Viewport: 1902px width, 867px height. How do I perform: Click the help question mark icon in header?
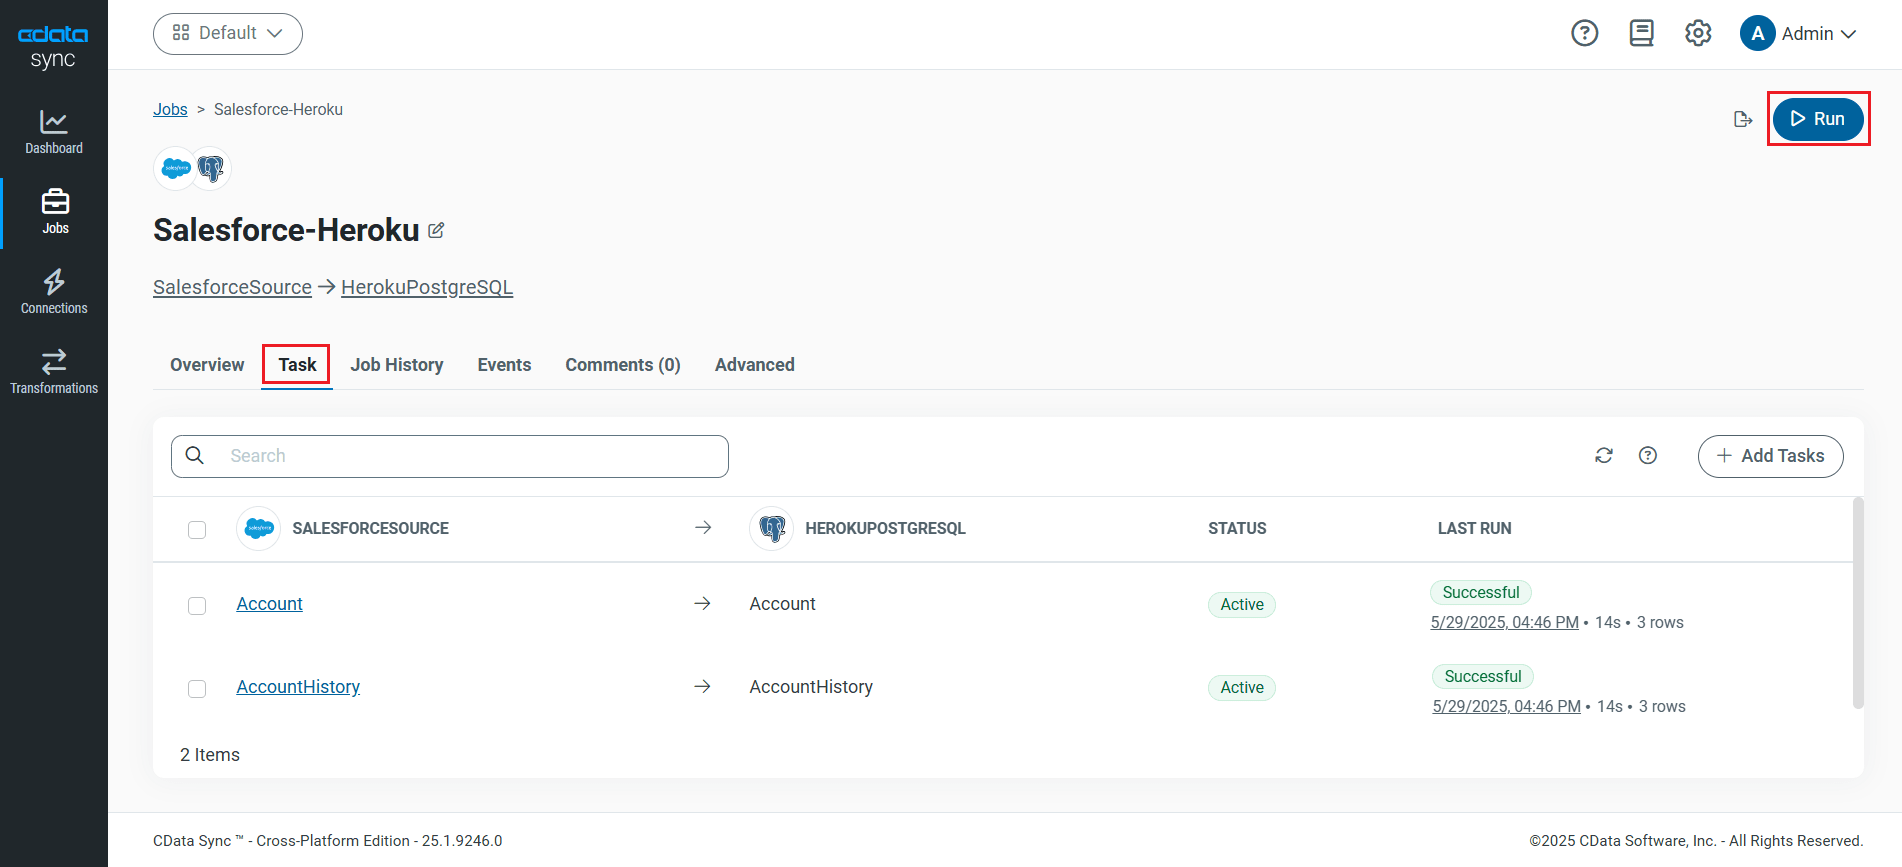(x=1584, y=34)
